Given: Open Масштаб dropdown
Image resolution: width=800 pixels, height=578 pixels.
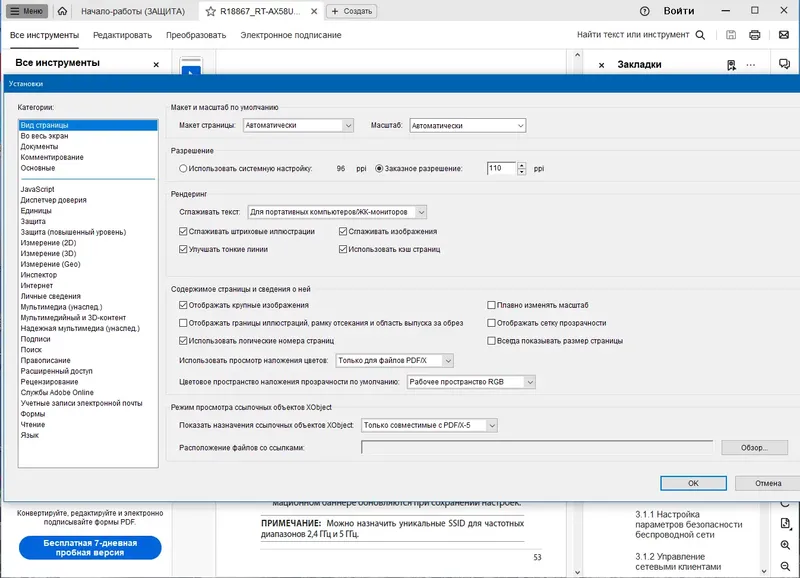Looking at the screenshot, I should tap(467, 125).
